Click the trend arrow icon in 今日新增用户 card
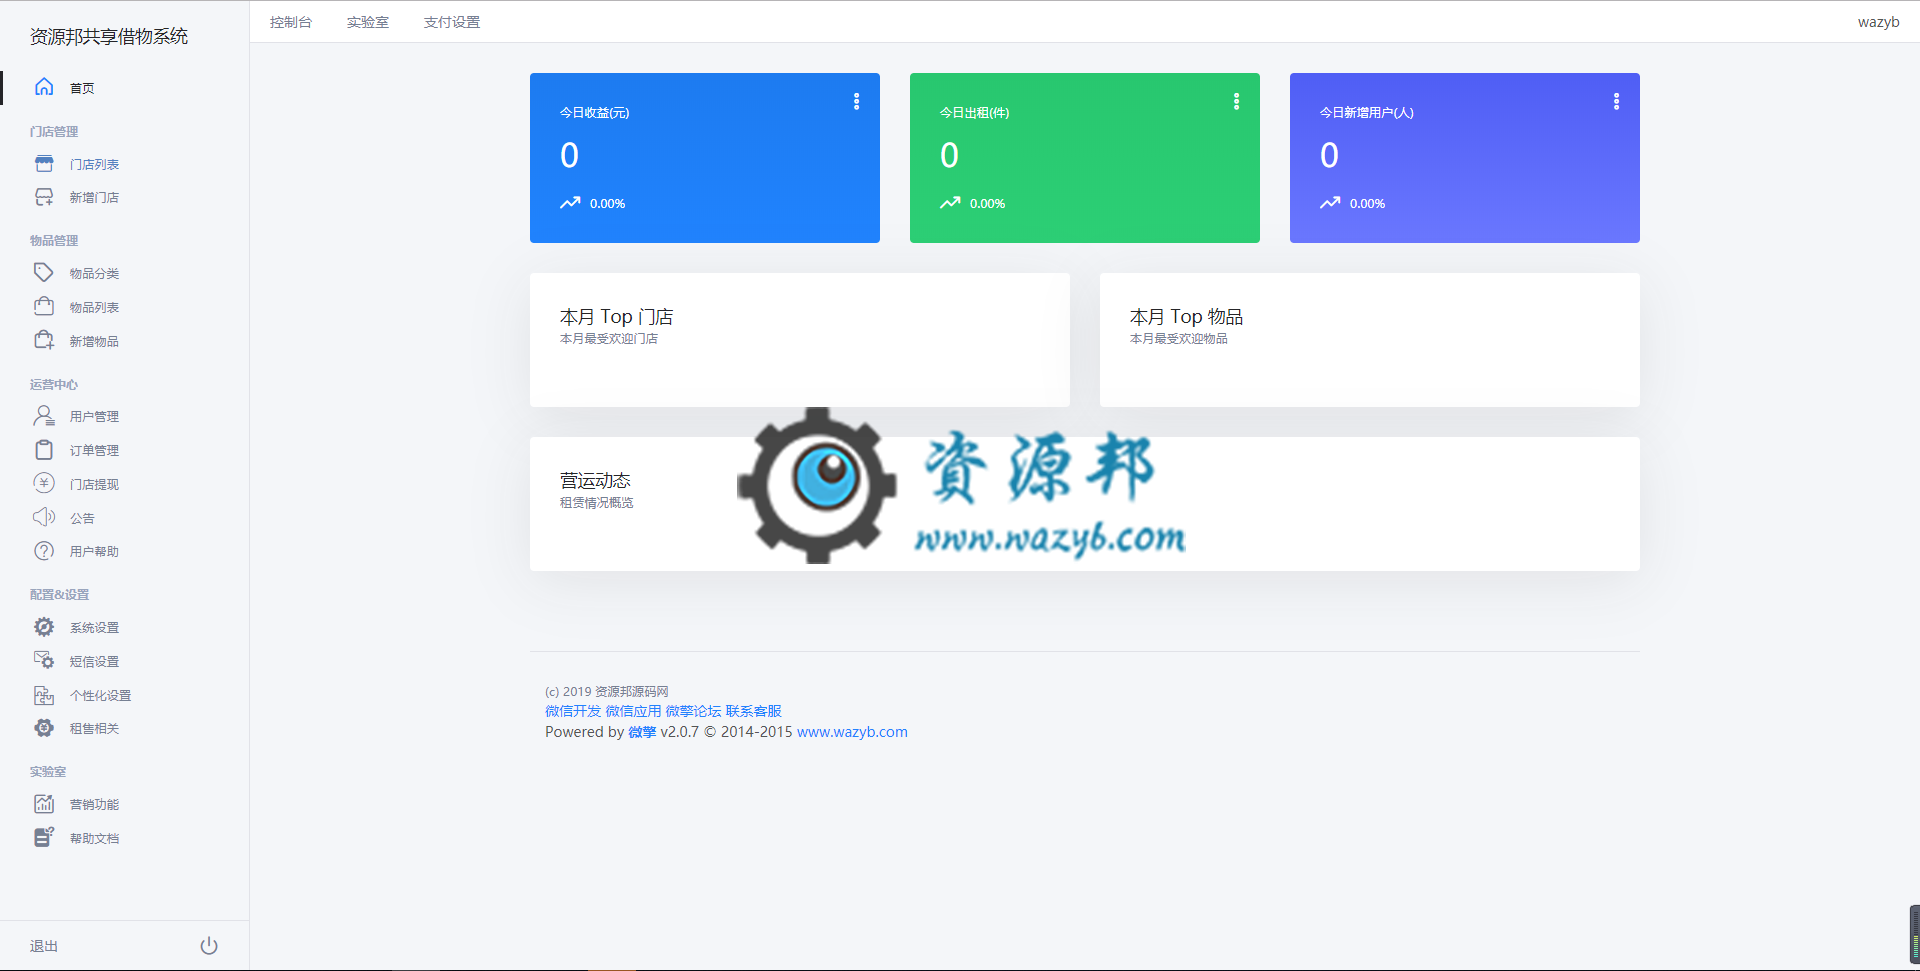Viewport: 1920px width, 971px height. click(x=1330, y=203)
